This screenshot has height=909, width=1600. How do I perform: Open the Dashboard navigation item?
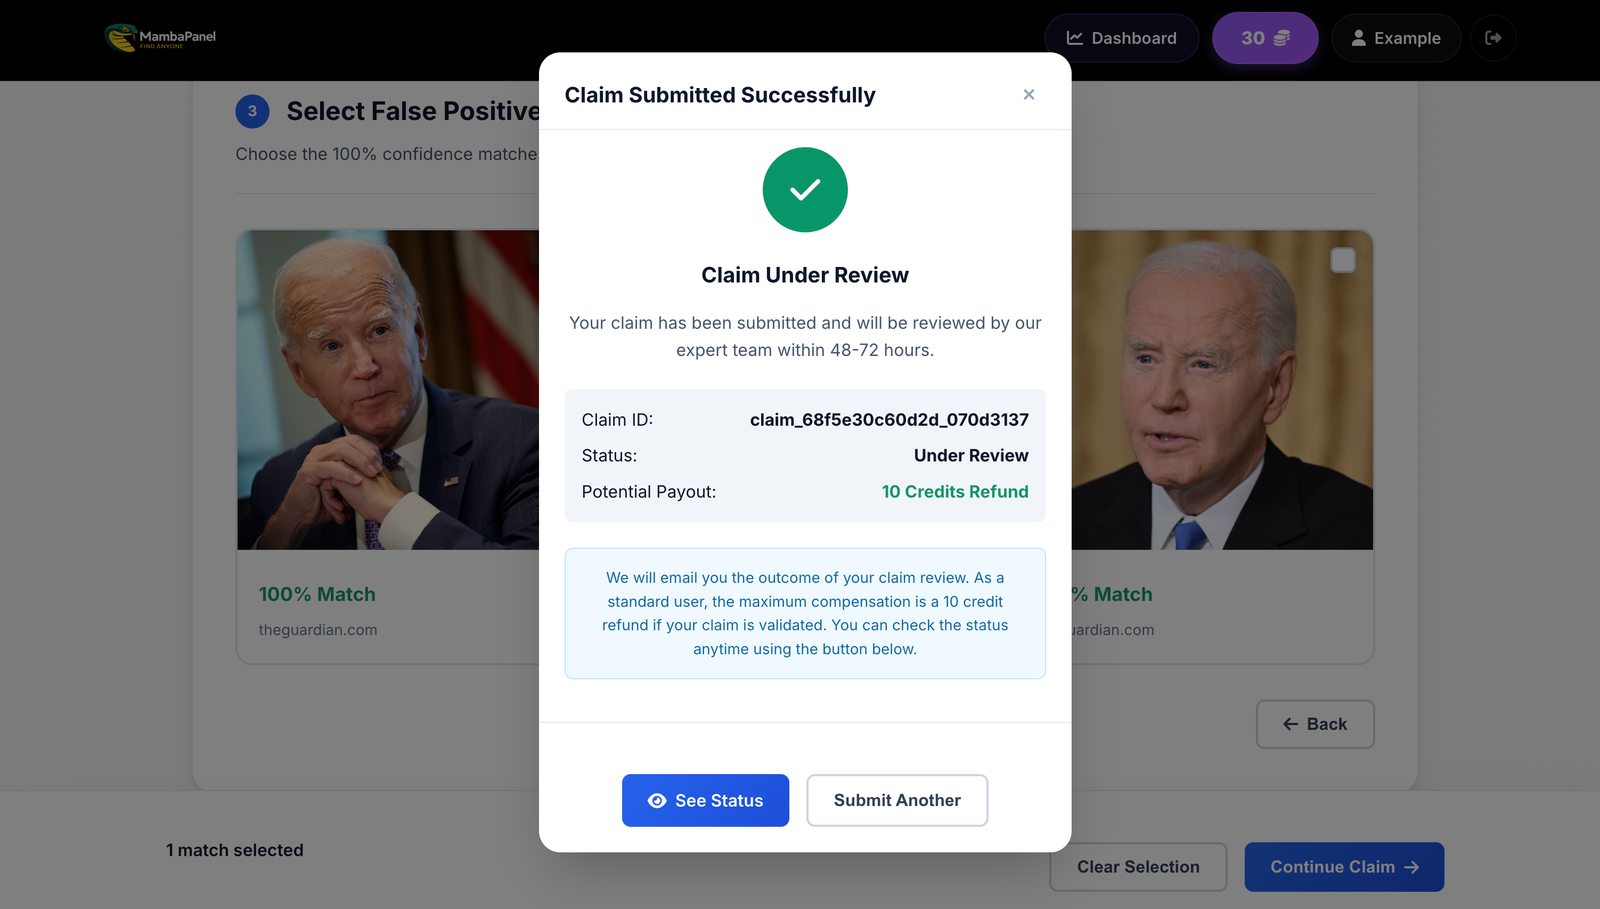(x=1121, y=37)
